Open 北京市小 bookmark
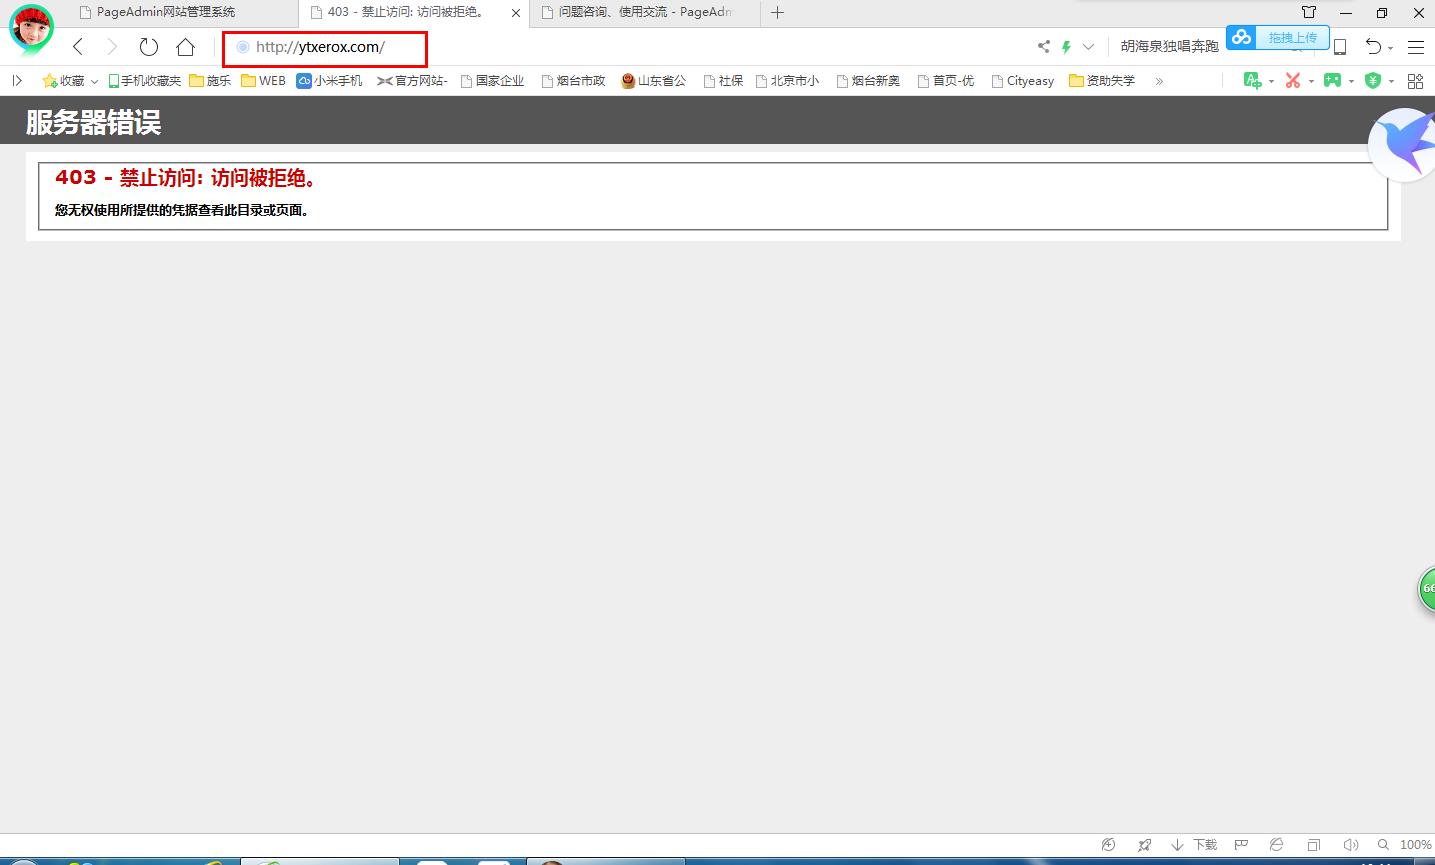The height and width of the screenshot is (865, 1435). [787, 81]
